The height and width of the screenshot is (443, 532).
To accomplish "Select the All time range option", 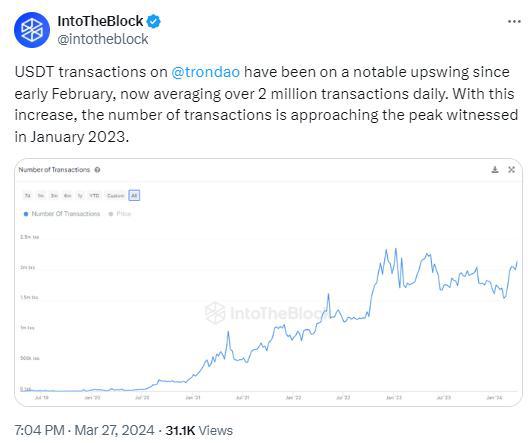I will (x=134, y=195).
